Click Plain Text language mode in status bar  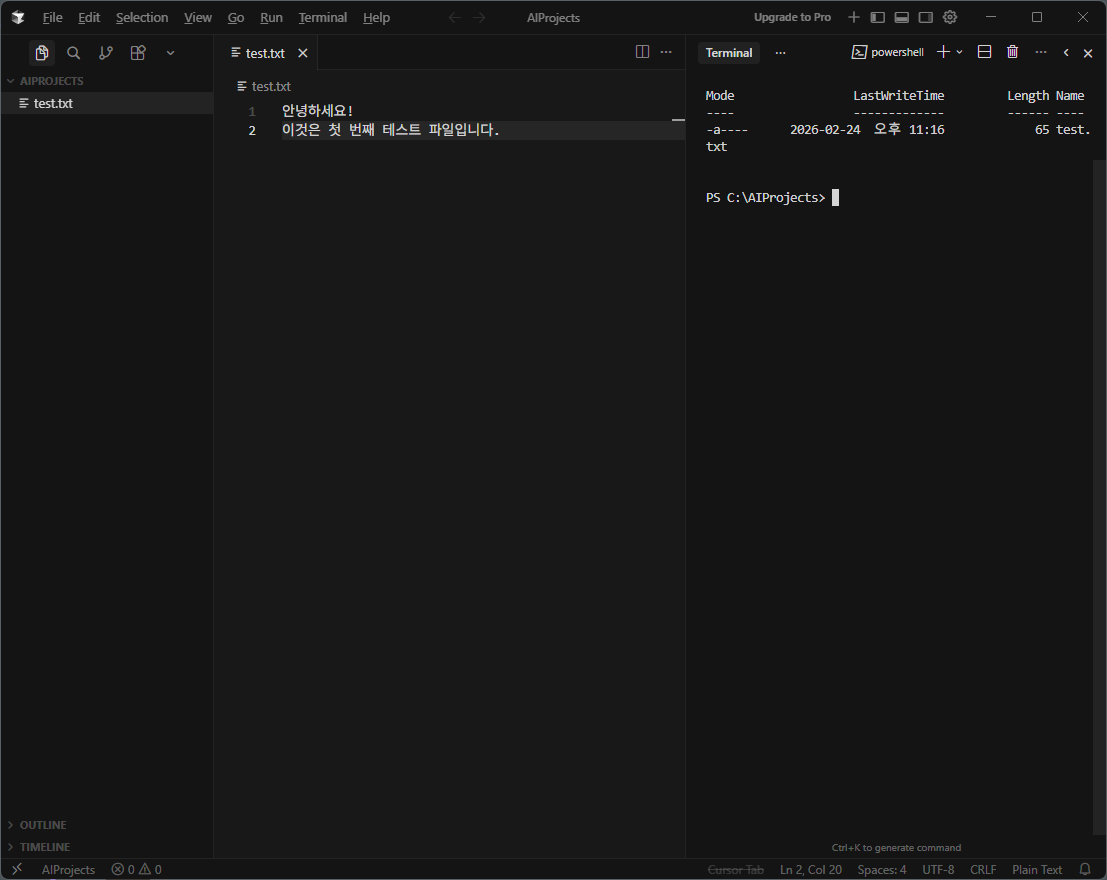[1037, 869]
